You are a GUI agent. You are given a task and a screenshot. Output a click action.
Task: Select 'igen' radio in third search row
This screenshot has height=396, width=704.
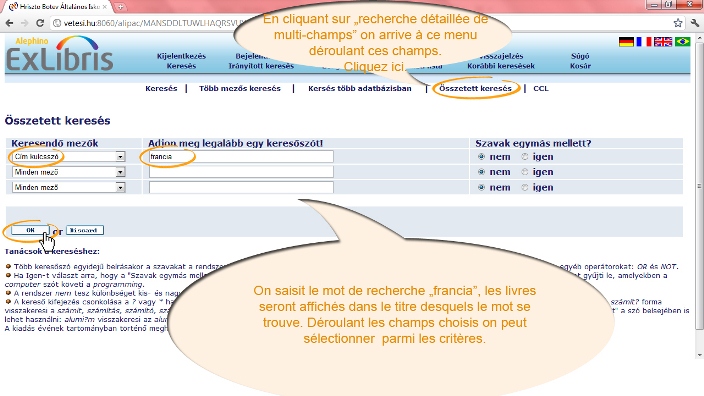coord(524,187)
